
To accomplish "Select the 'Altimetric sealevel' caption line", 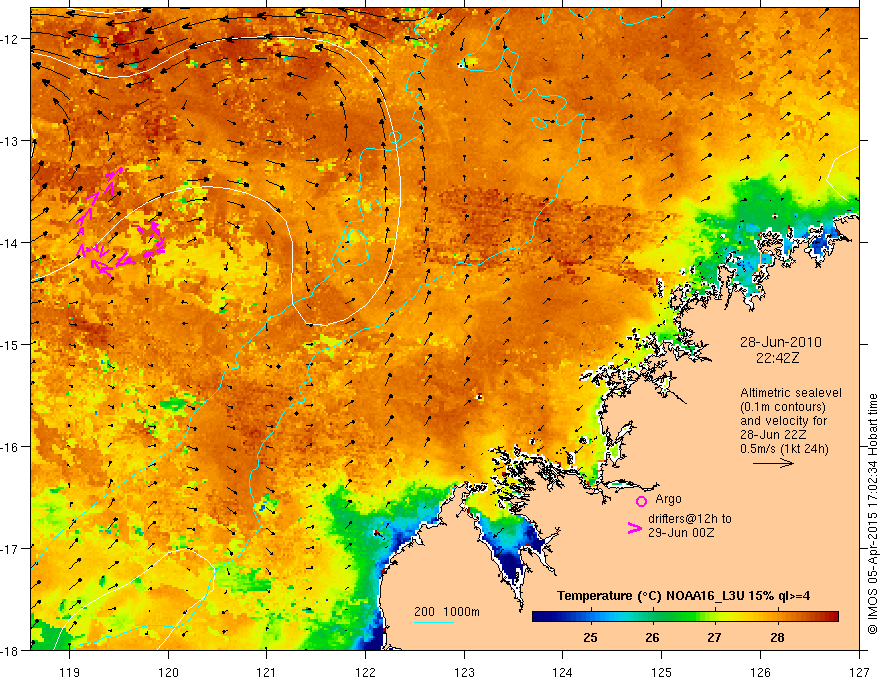I will tap(791, 393).
